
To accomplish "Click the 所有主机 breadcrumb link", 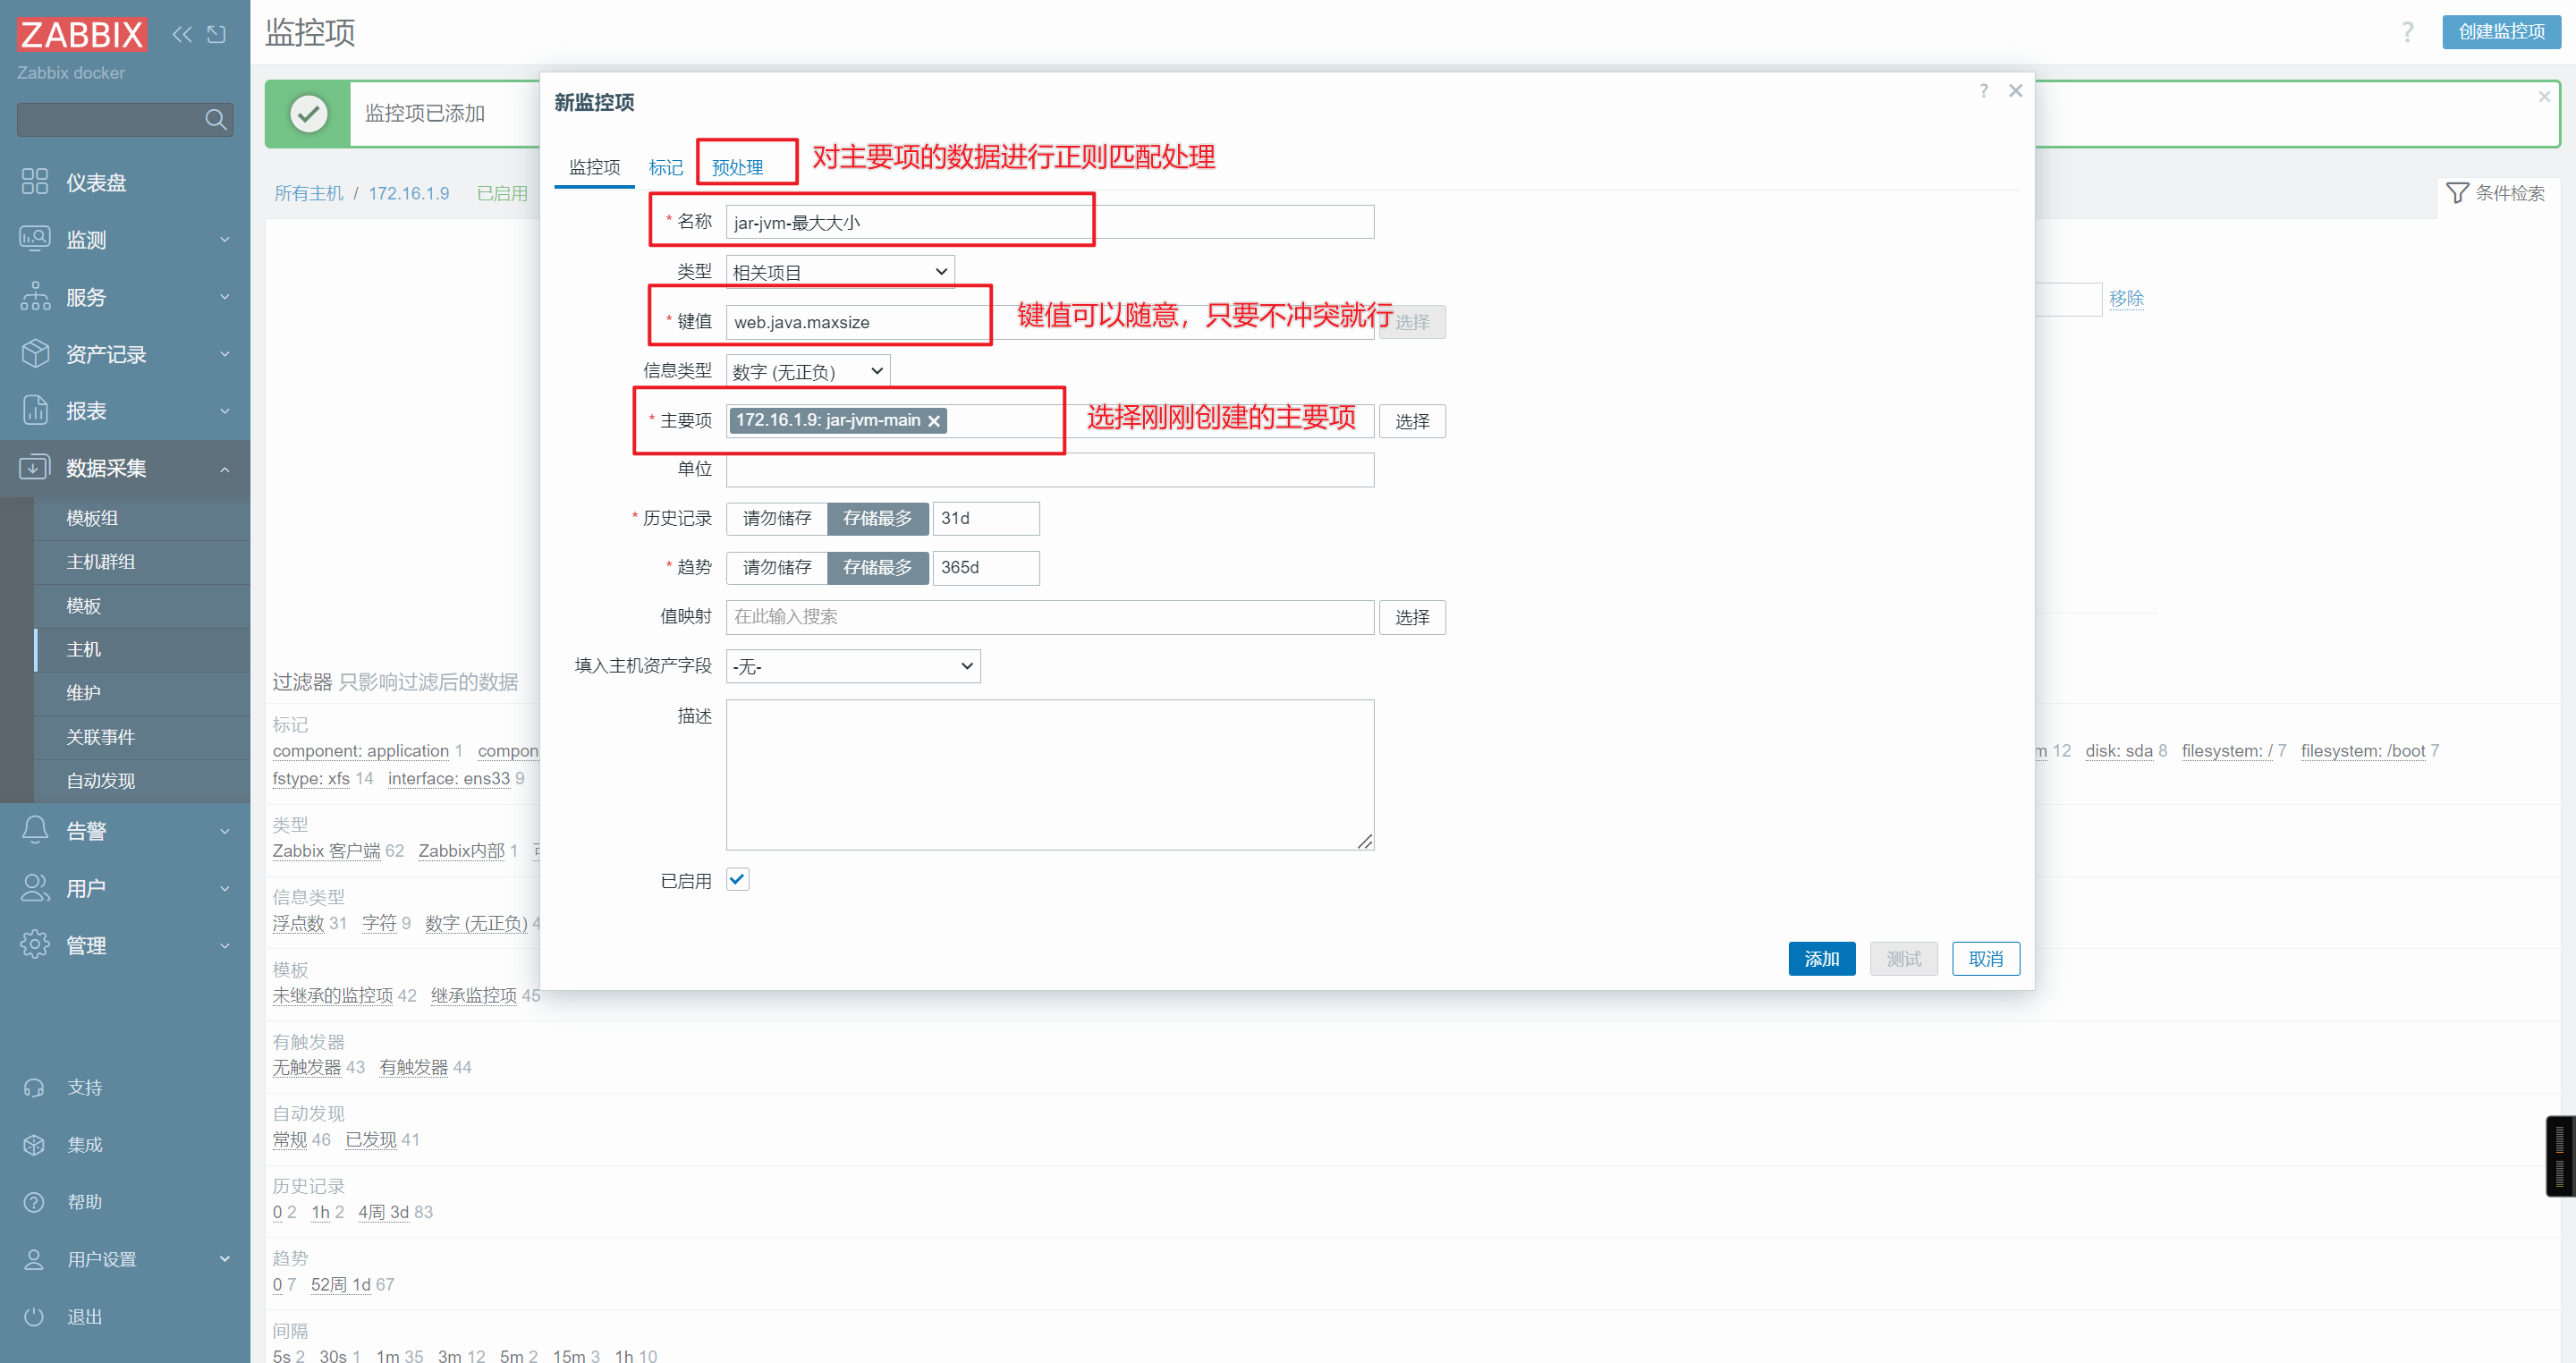I will pyautogui.click(x=308, y=193).
